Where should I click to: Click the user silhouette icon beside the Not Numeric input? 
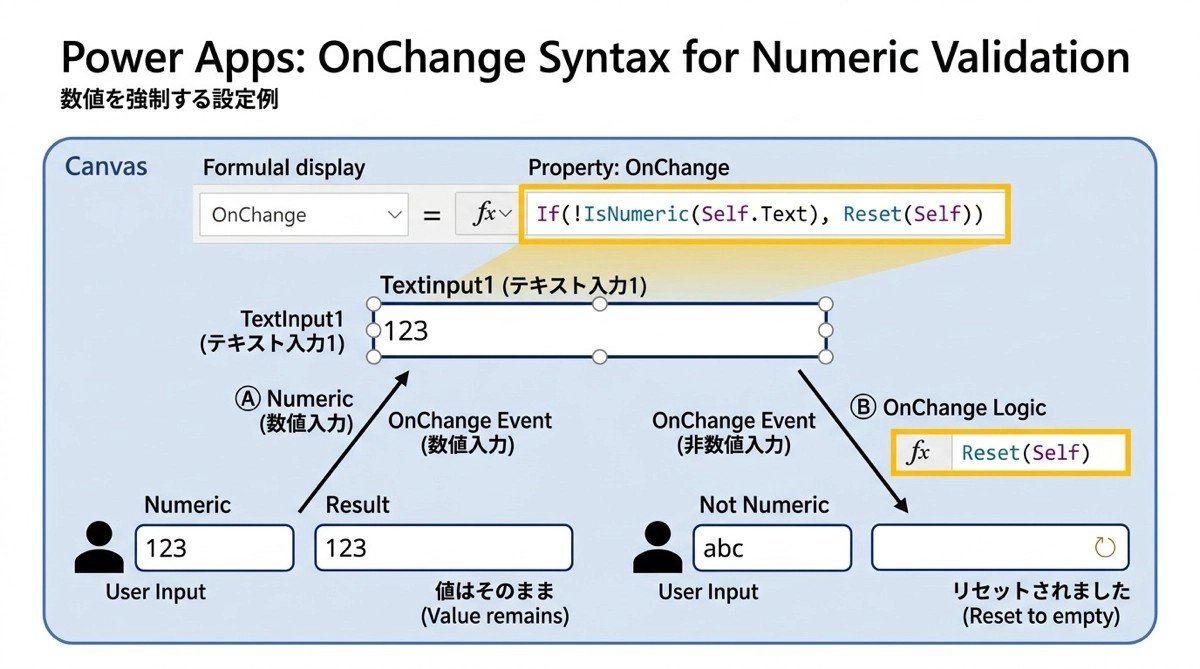pos(657,548)
